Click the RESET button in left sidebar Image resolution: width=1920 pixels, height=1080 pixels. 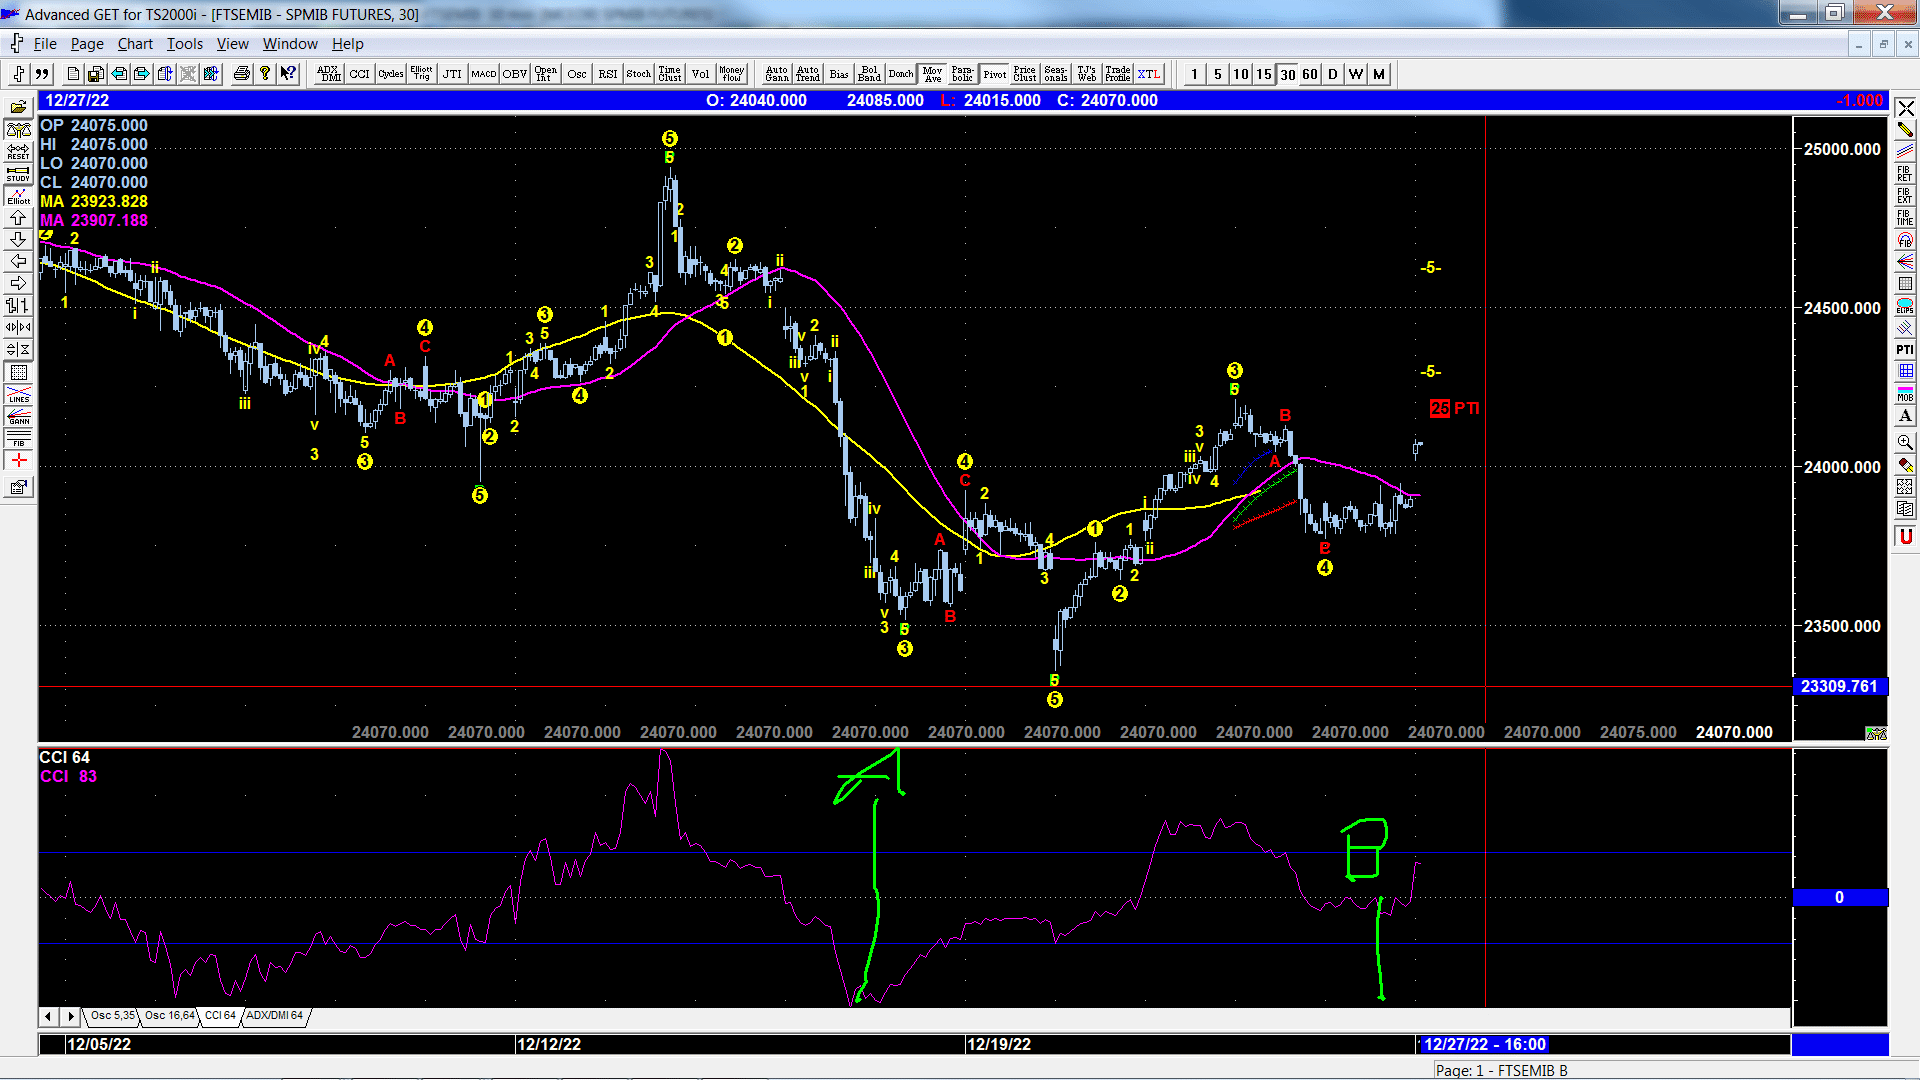pyautogui.click(x=18, y=152)
